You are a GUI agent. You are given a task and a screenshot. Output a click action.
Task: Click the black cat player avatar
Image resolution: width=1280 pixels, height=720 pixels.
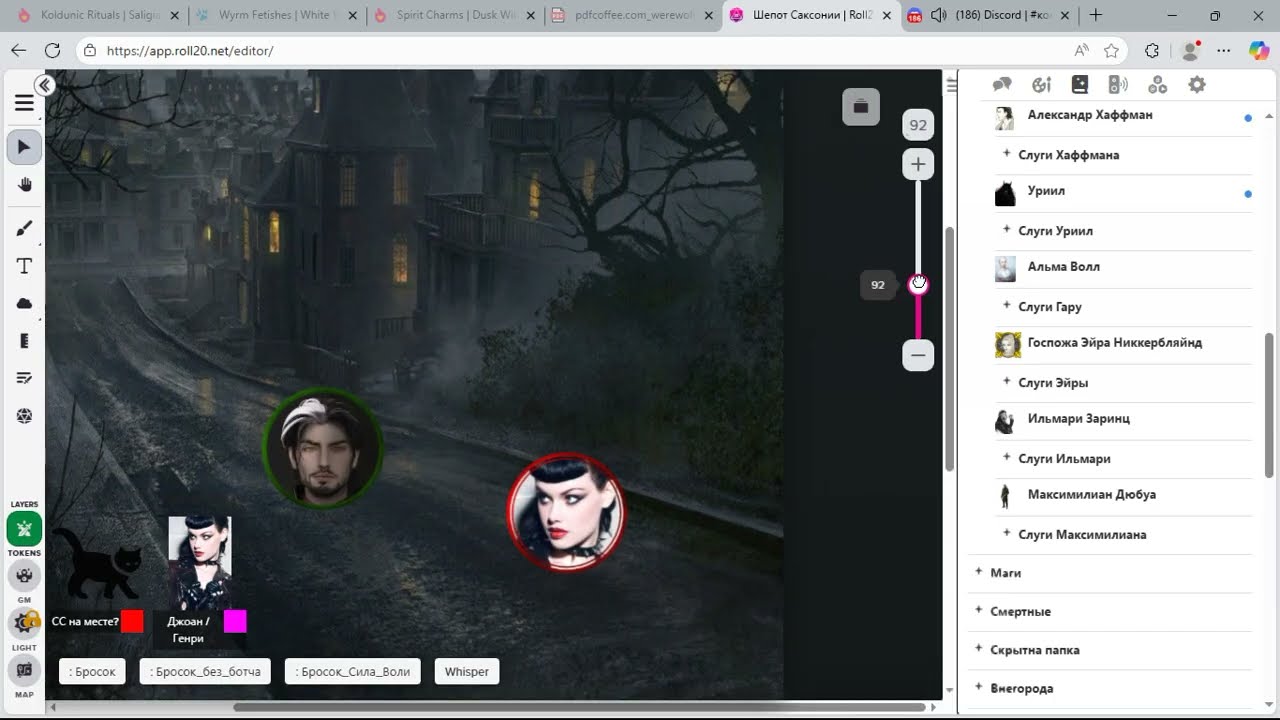pyautogui.click(x=96, y=563)
